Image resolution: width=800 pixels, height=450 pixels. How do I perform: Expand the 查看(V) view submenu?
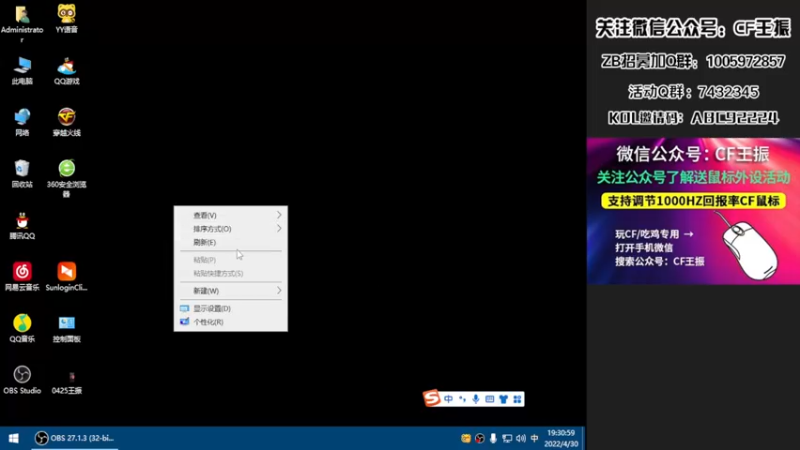click(231, 215)
